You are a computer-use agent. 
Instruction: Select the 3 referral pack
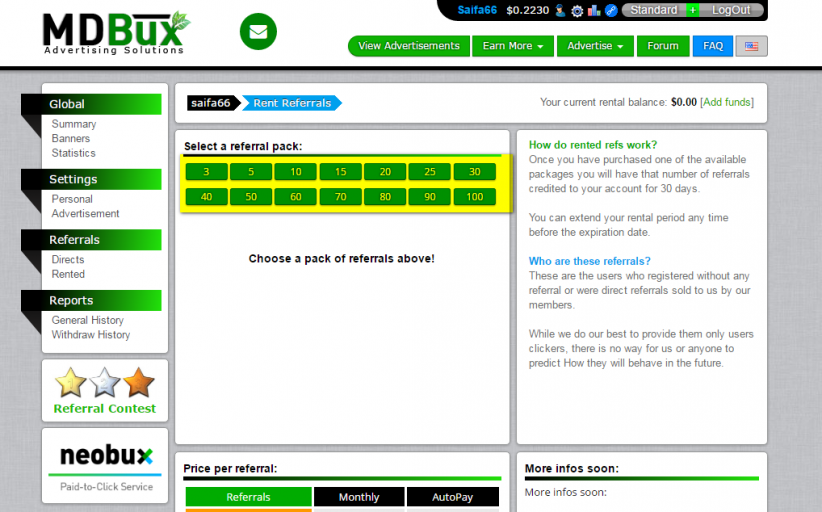pos(207,172)
